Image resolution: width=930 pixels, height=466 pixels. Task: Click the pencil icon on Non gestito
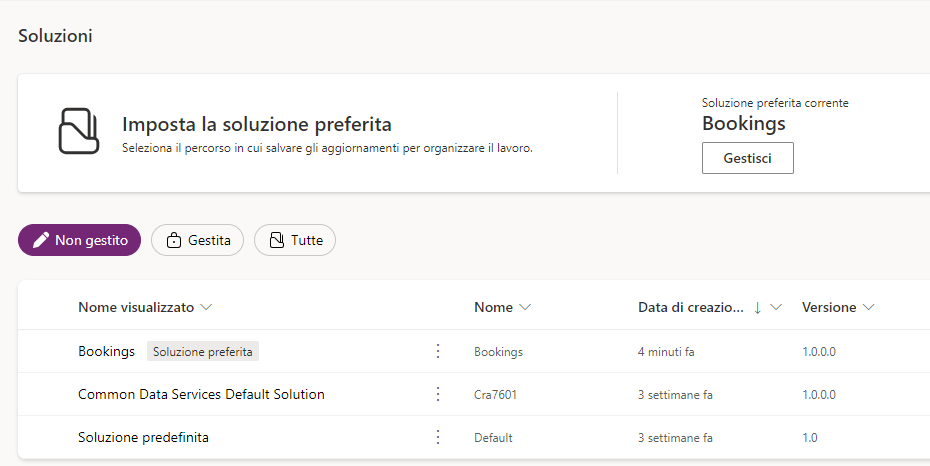click(x=41, y=240)
